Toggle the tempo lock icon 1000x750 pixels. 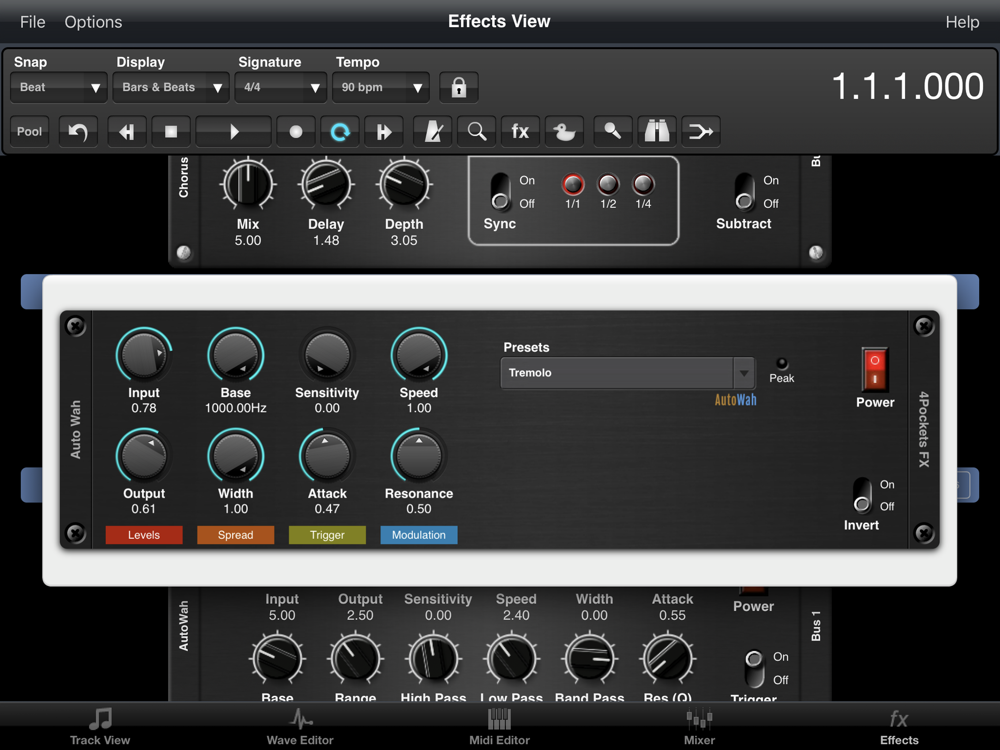(x=459, y=87)
